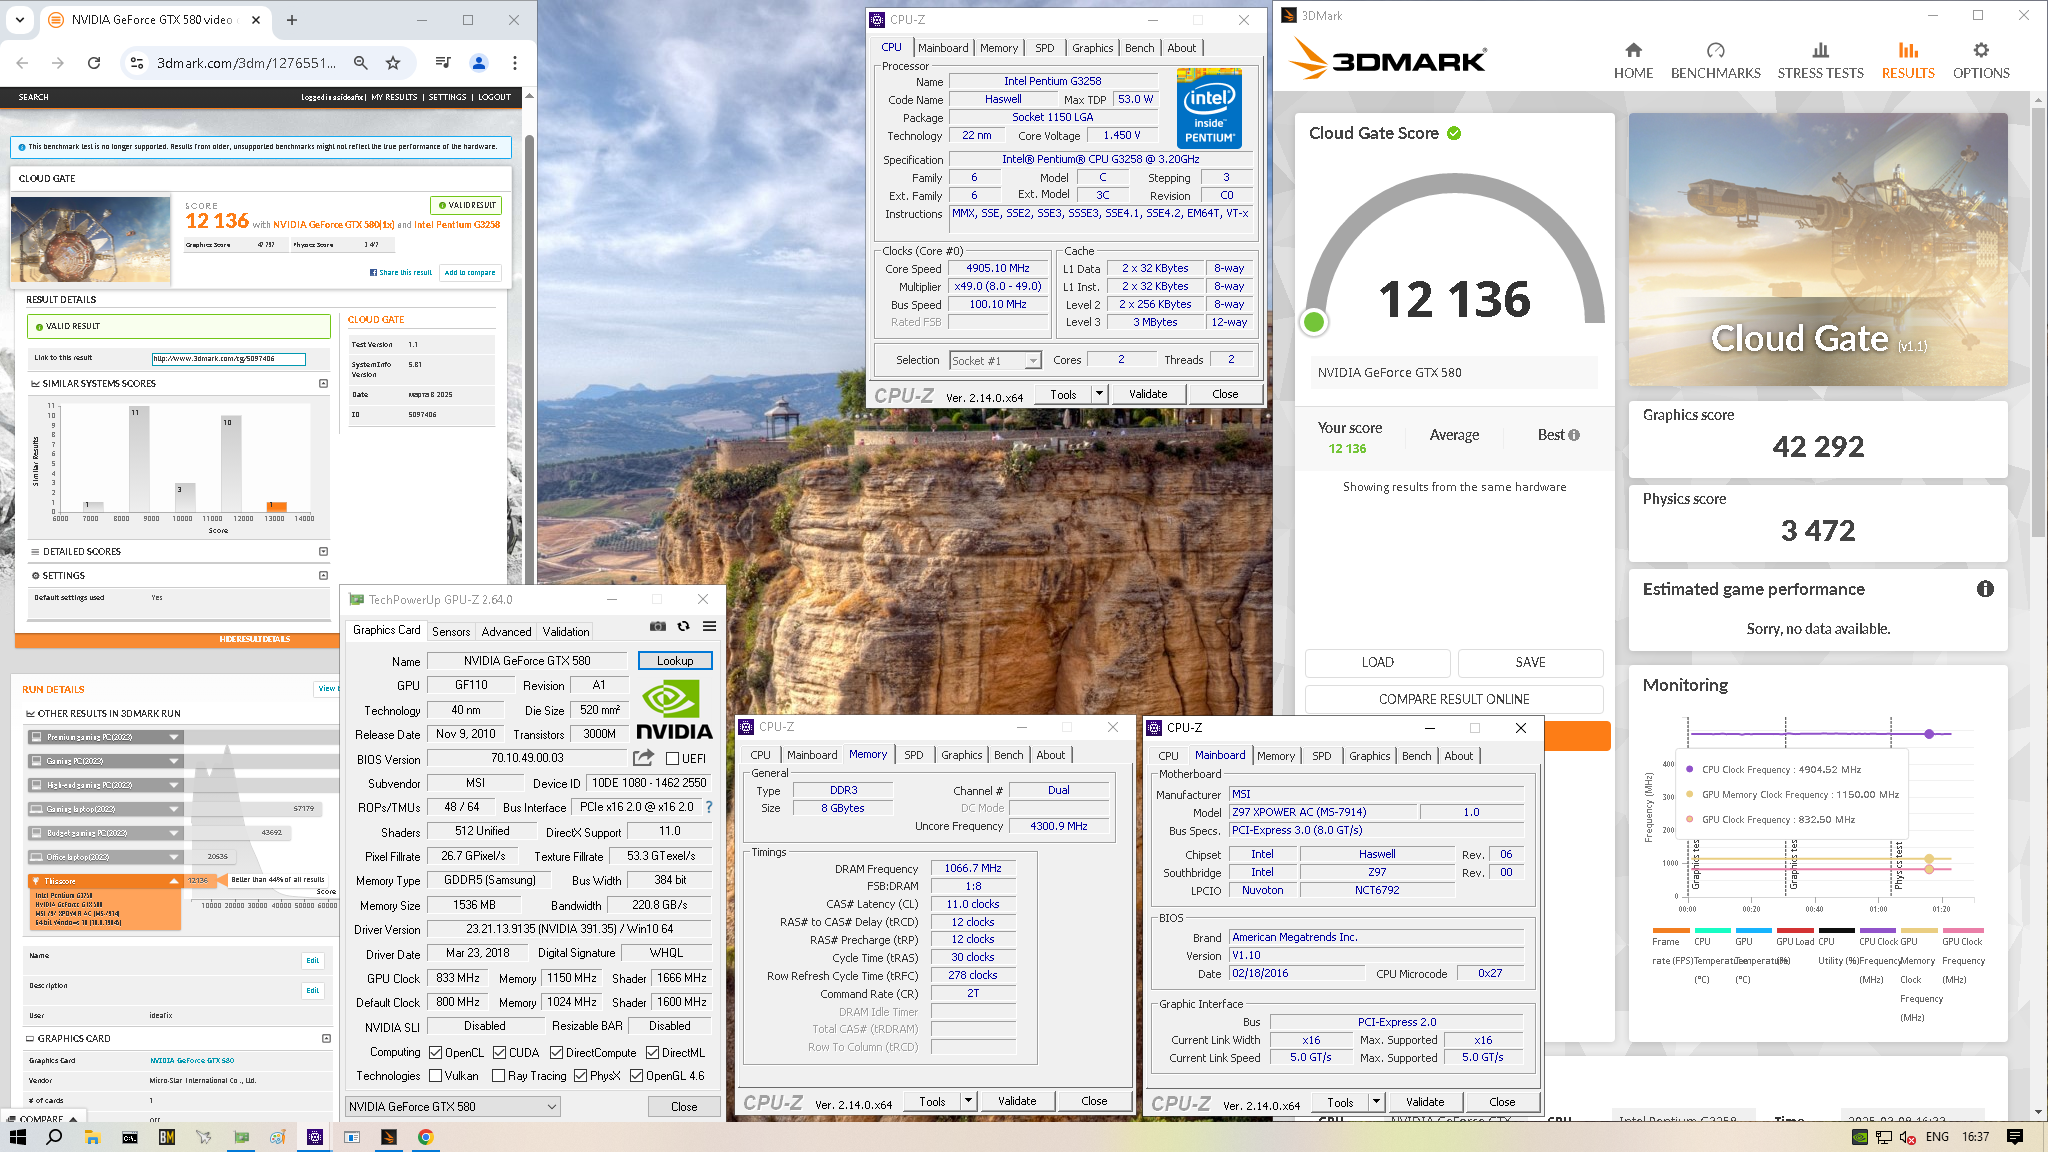Collapse the This score result row
The width and height of the screenshot is (2048, 1152).
(x=174, y=881)
